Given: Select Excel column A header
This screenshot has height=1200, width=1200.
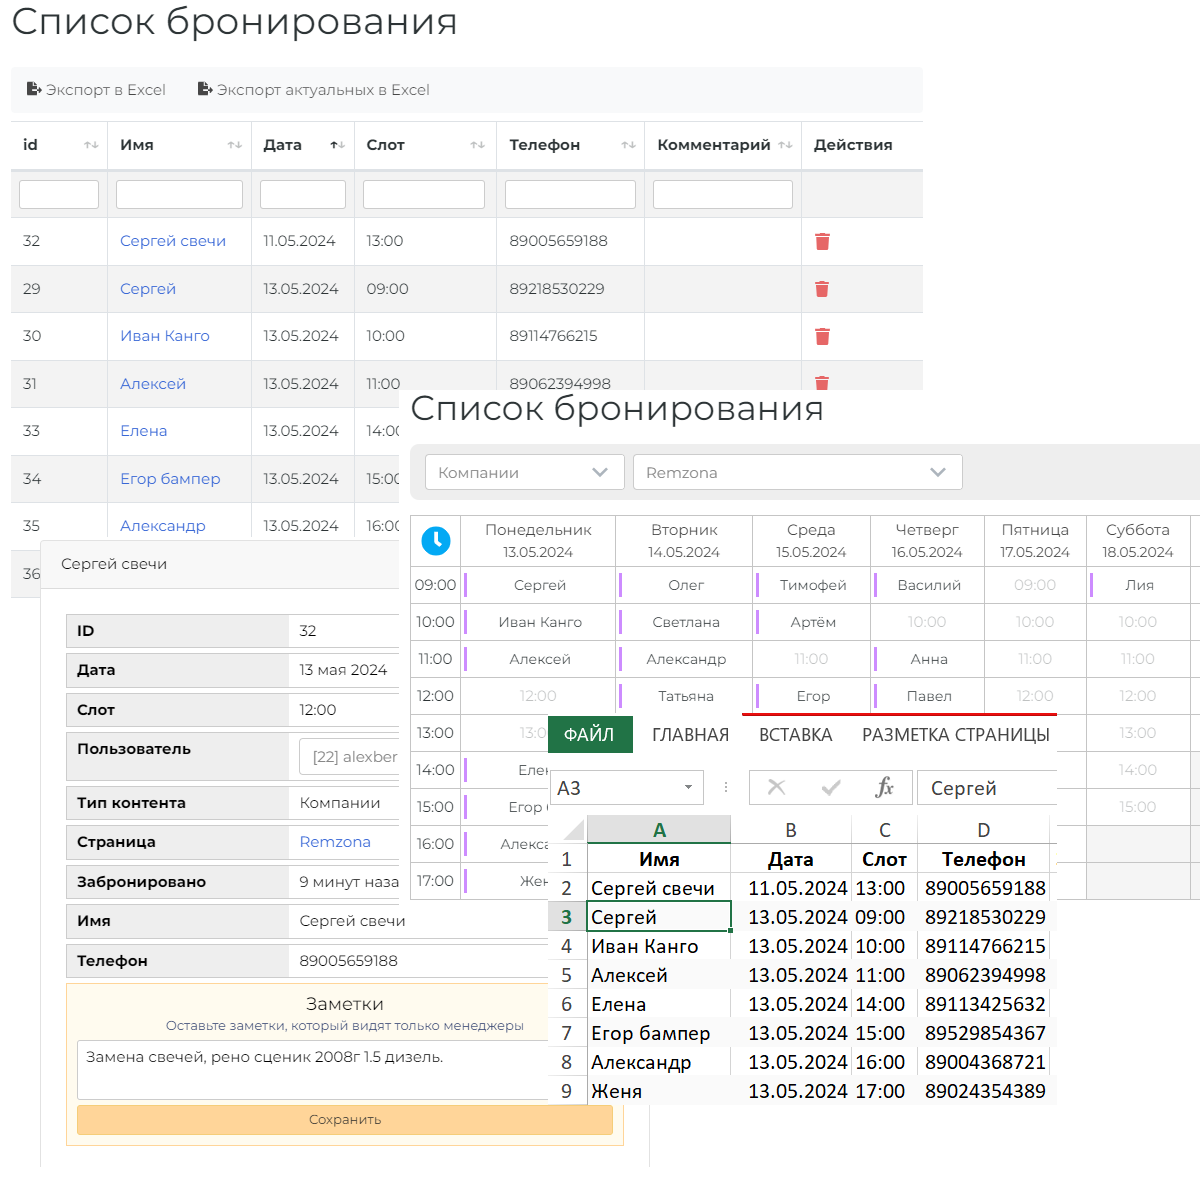Looking at the screenshot, I should pos(659,830).
